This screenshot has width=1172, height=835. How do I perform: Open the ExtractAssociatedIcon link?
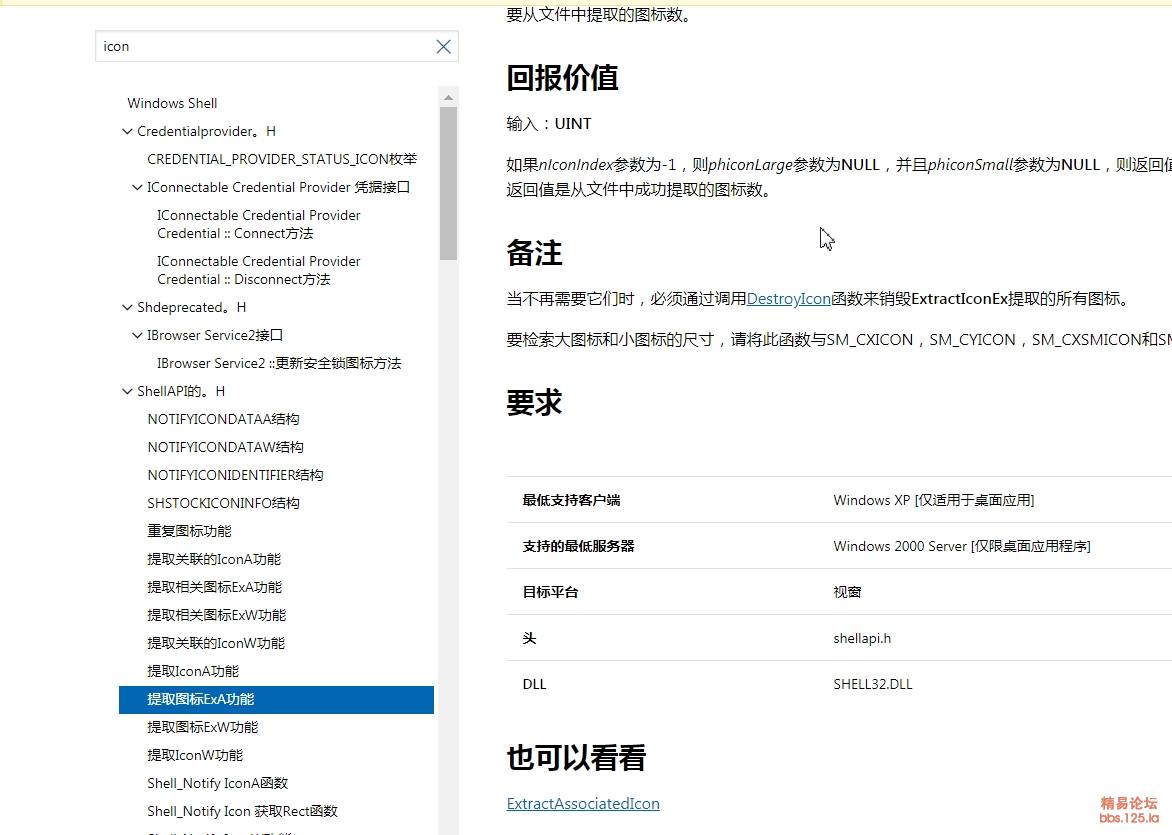pos(583,804)
